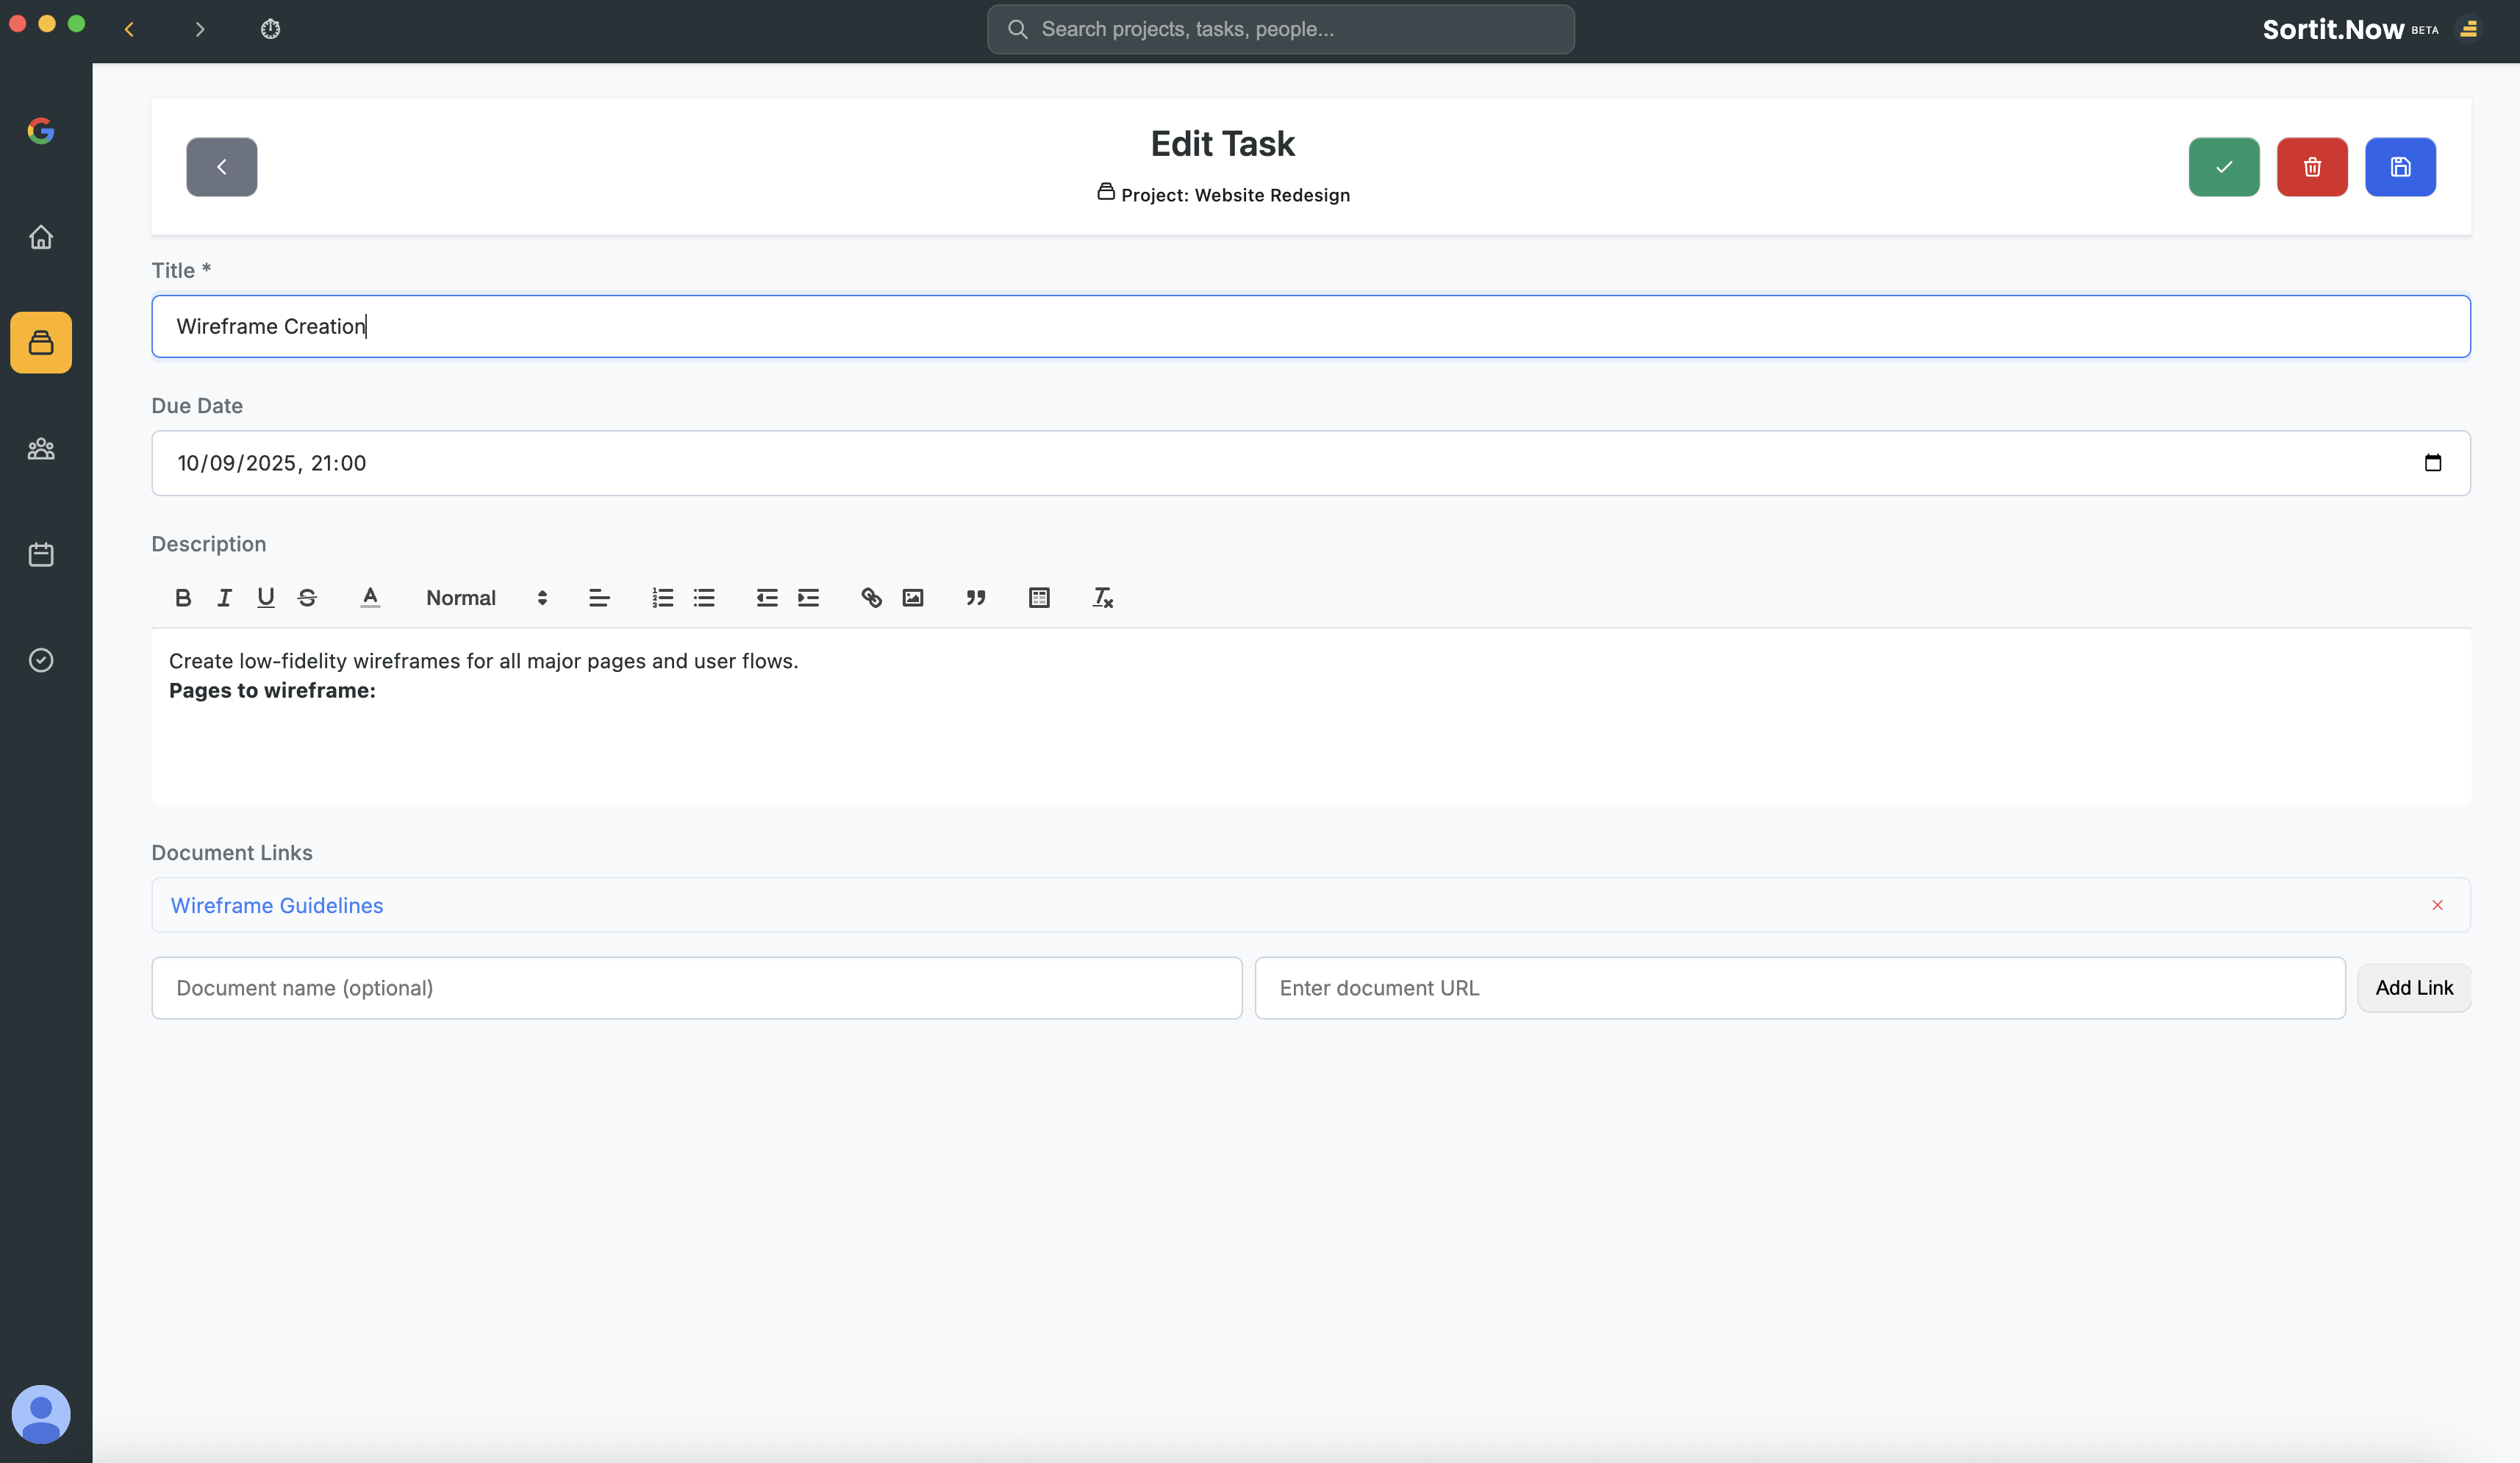The width and height of the screenshot is (2520, 1463).
Task: Save task with blue disk button
Action: [2400, 167]
